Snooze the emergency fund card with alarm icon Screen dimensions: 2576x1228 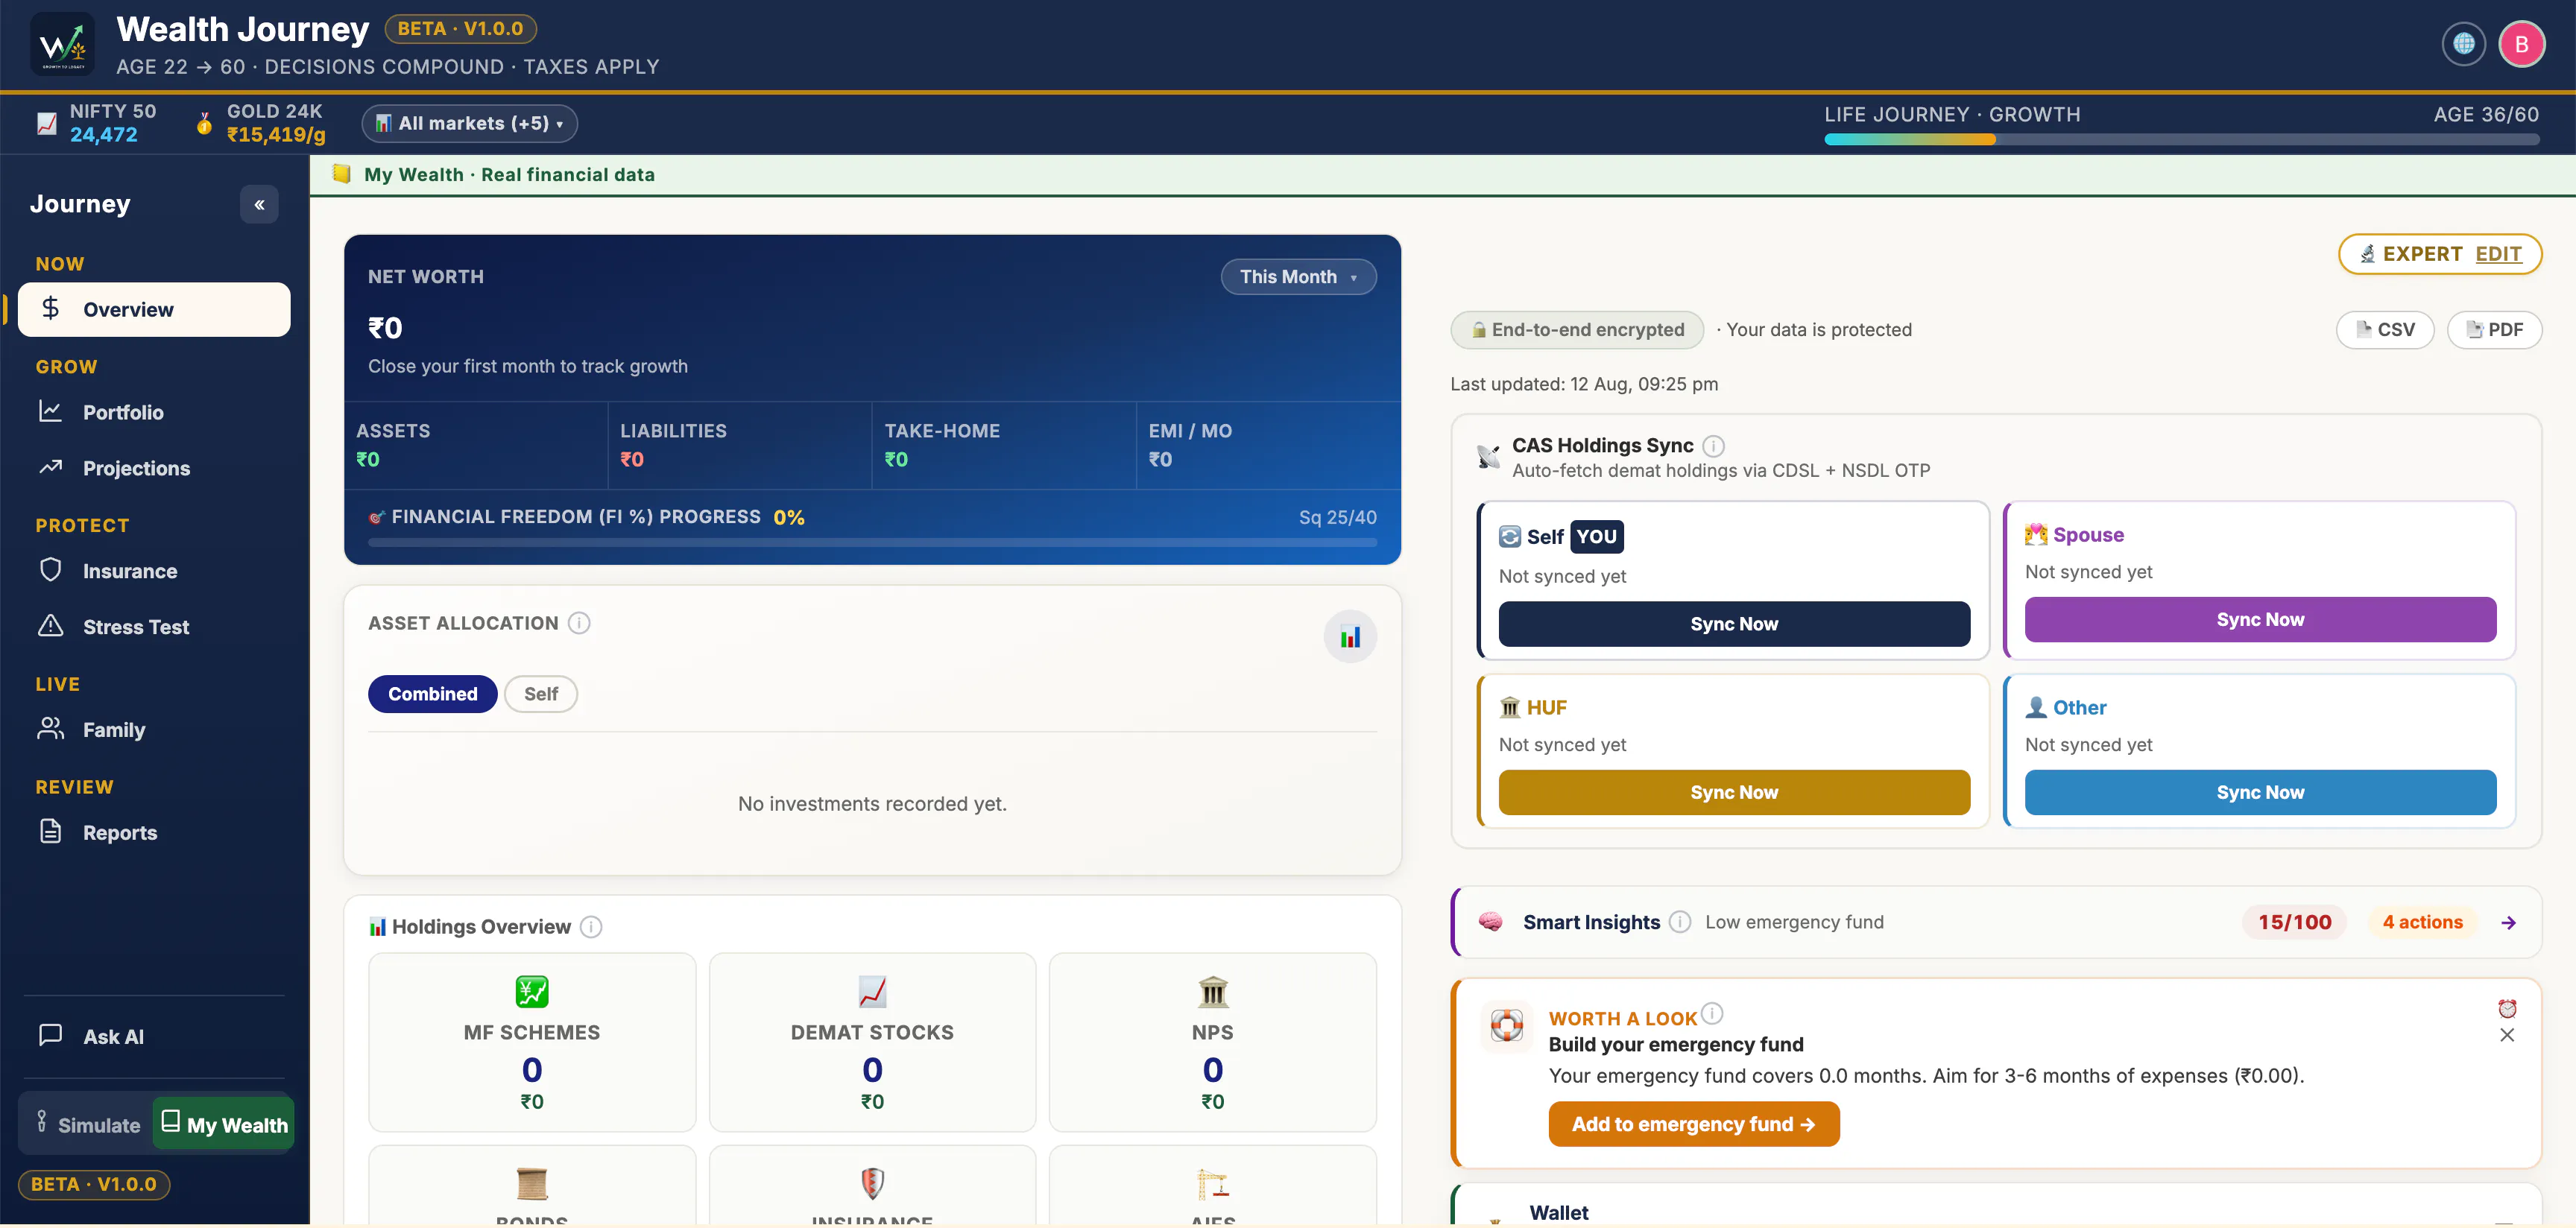[2507, 1008]
